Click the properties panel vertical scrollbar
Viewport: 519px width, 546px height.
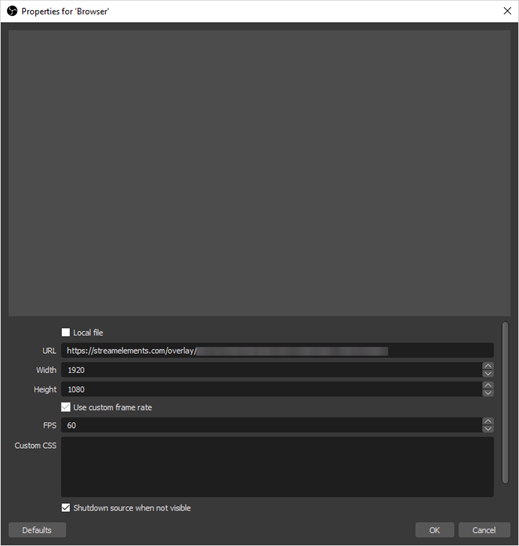tap(505, 403)
